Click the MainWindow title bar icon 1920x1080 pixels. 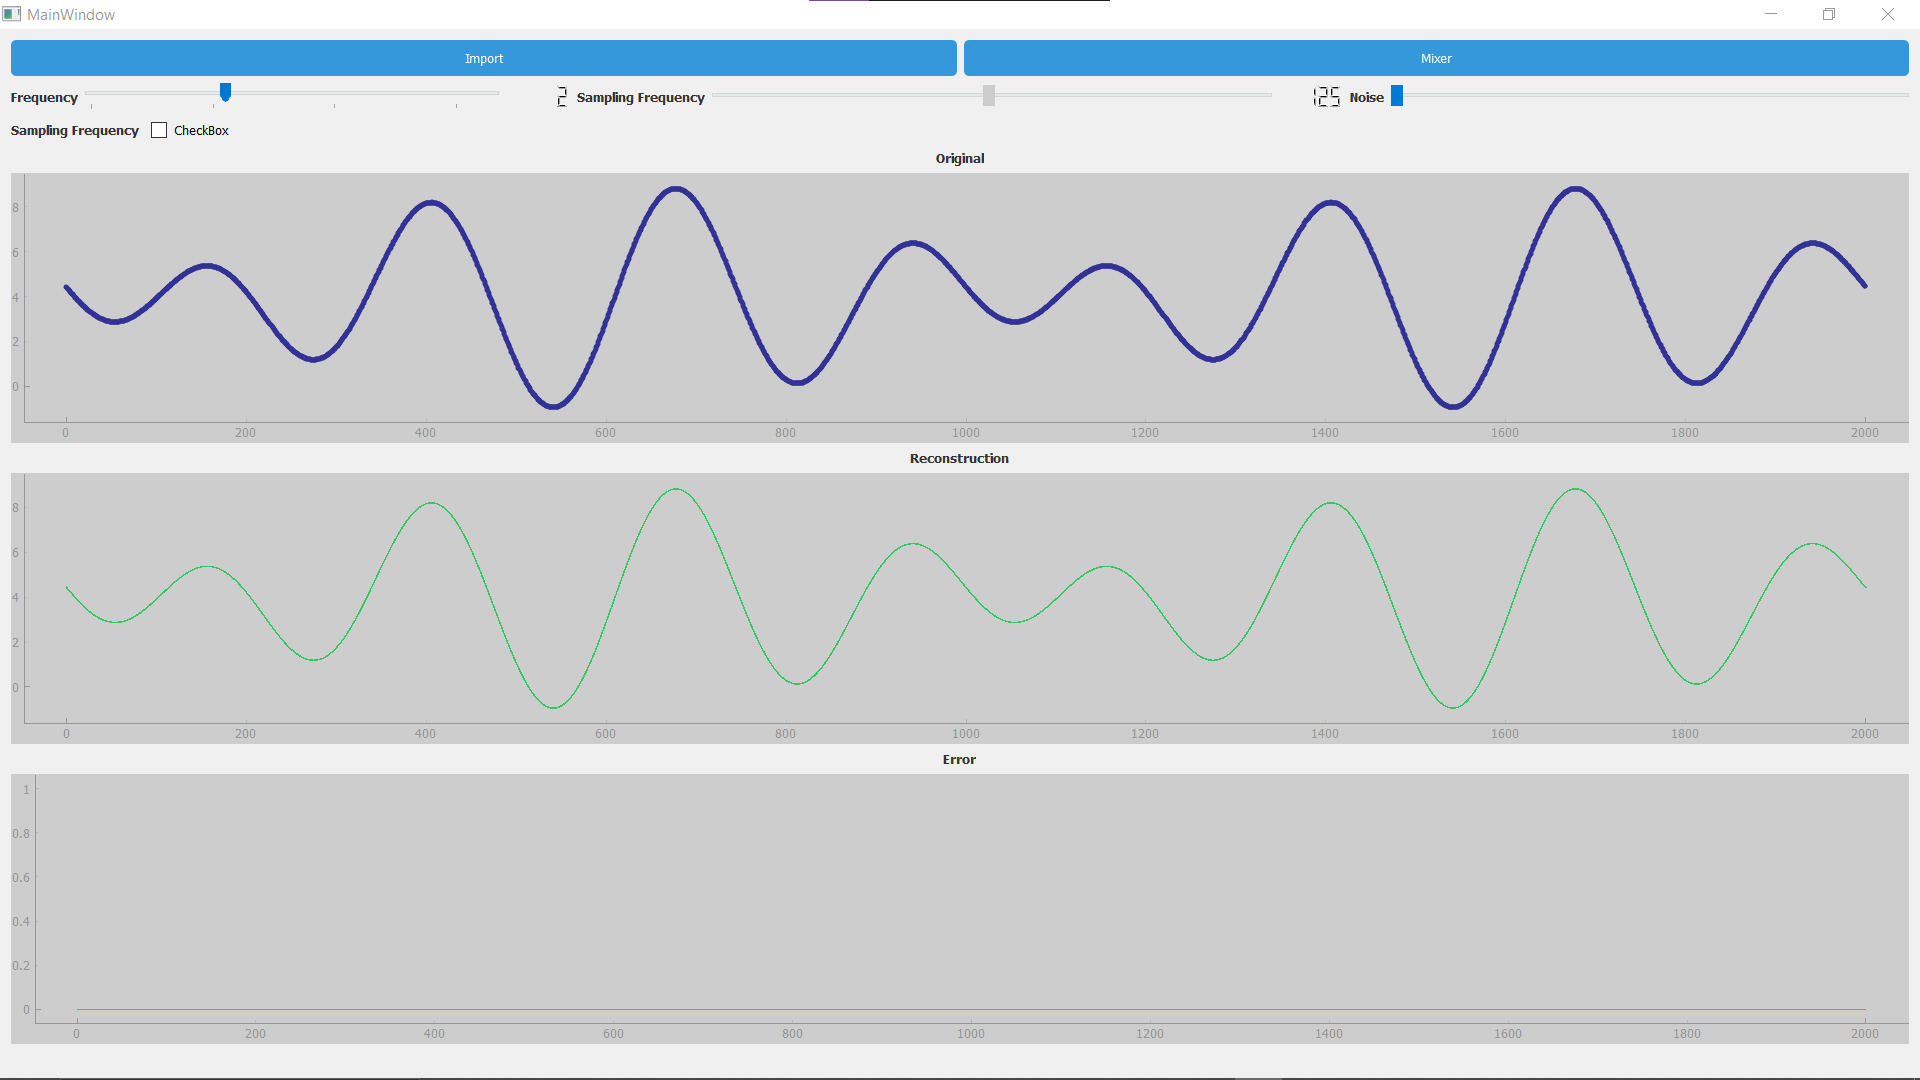12,14
